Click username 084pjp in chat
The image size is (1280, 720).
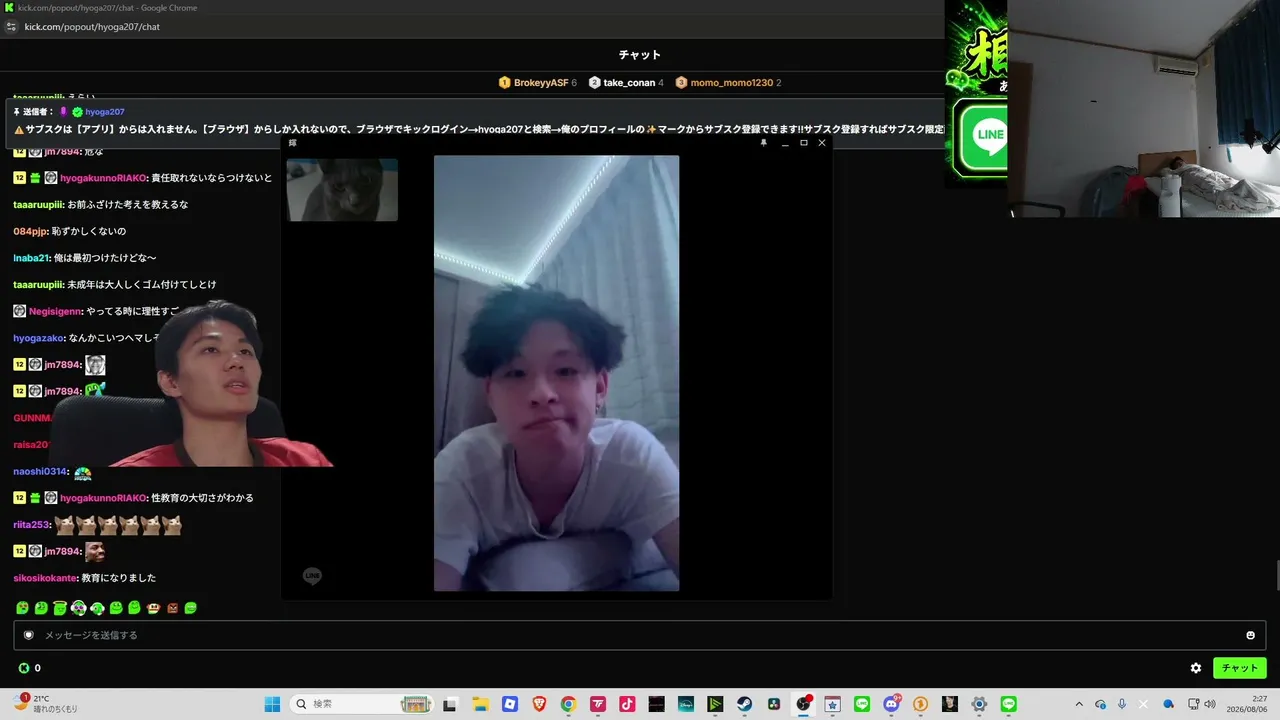click(x=30, y=231)
